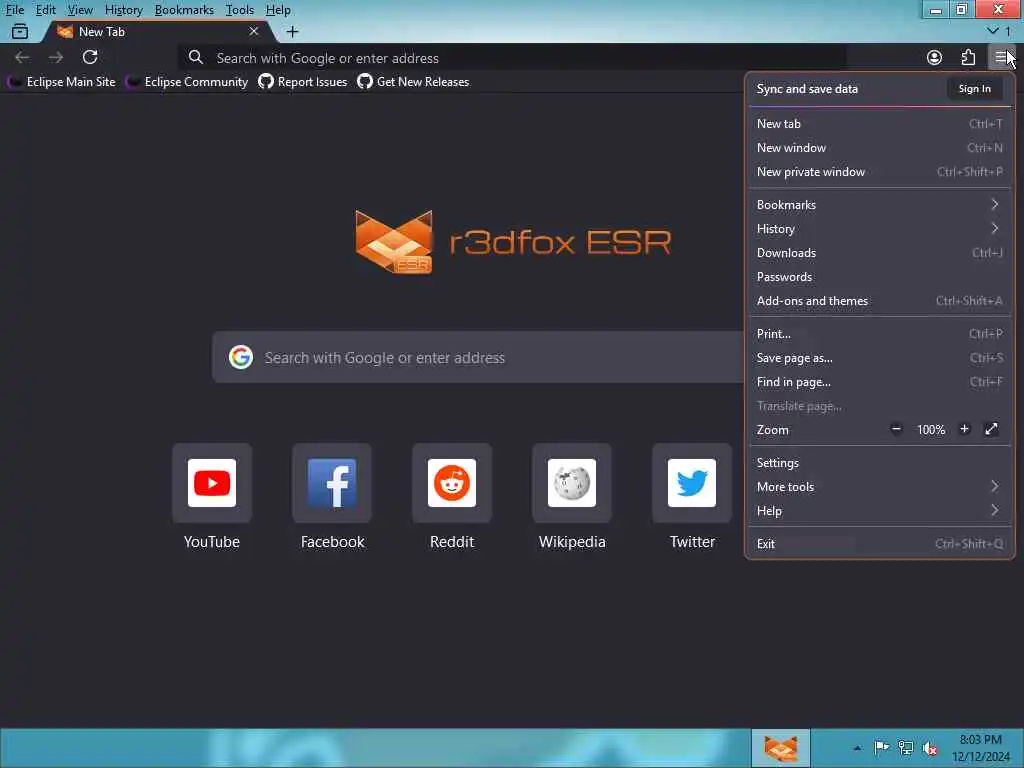Choose Exit in the app menu
This screenshot has height=768, width=1024.
point(879,544)
